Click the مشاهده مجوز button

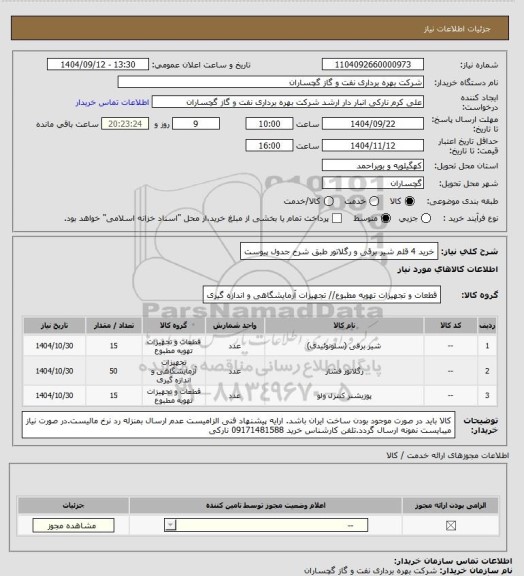pyautogui.click(x=73, y=525)
